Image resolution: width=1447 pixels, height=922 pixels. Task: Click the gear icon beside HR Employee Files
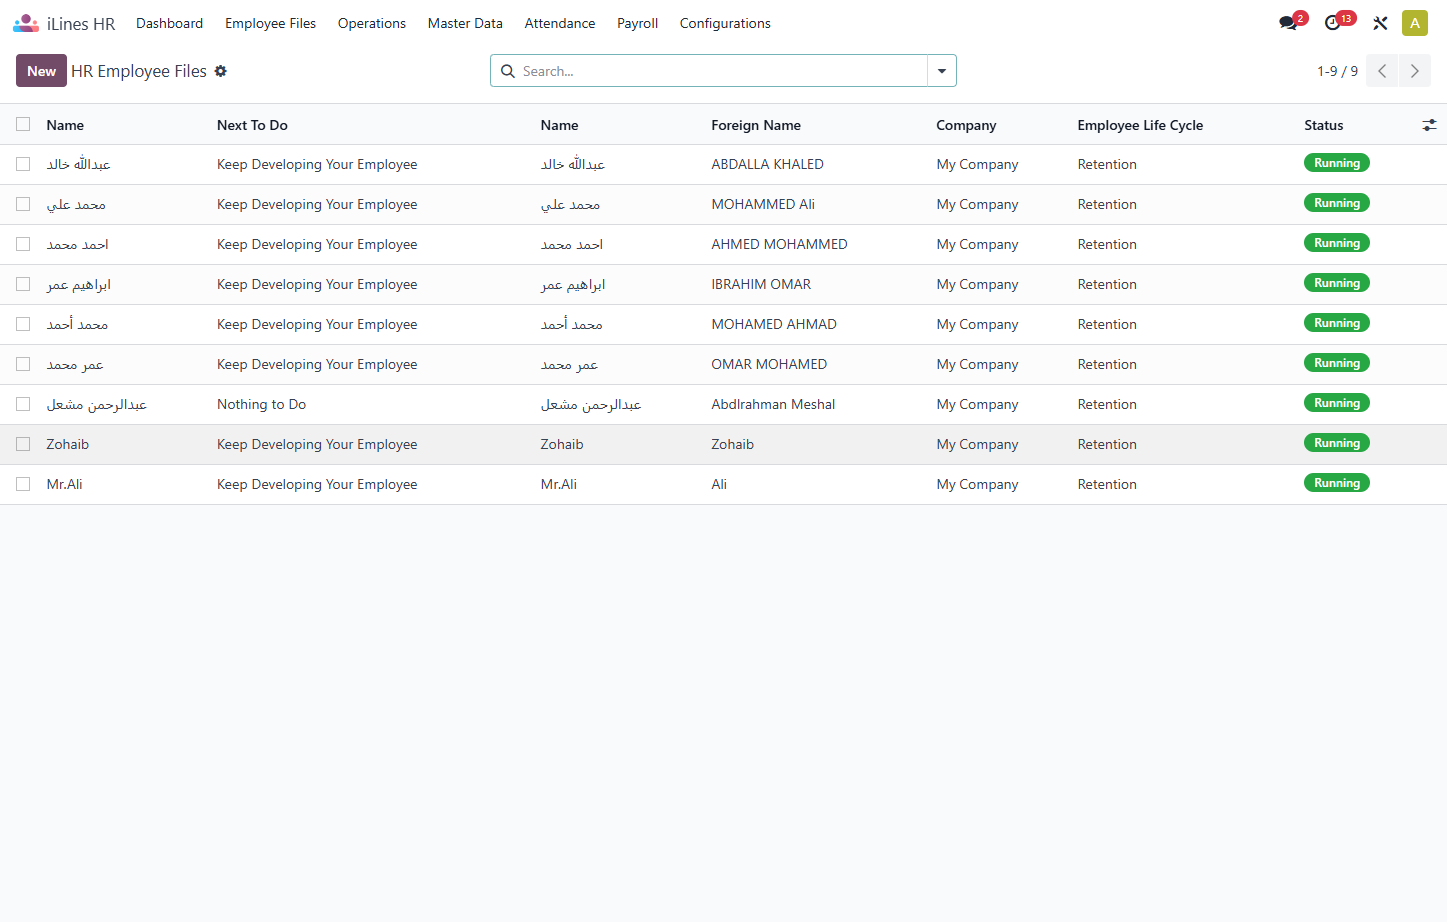[221, 71]
